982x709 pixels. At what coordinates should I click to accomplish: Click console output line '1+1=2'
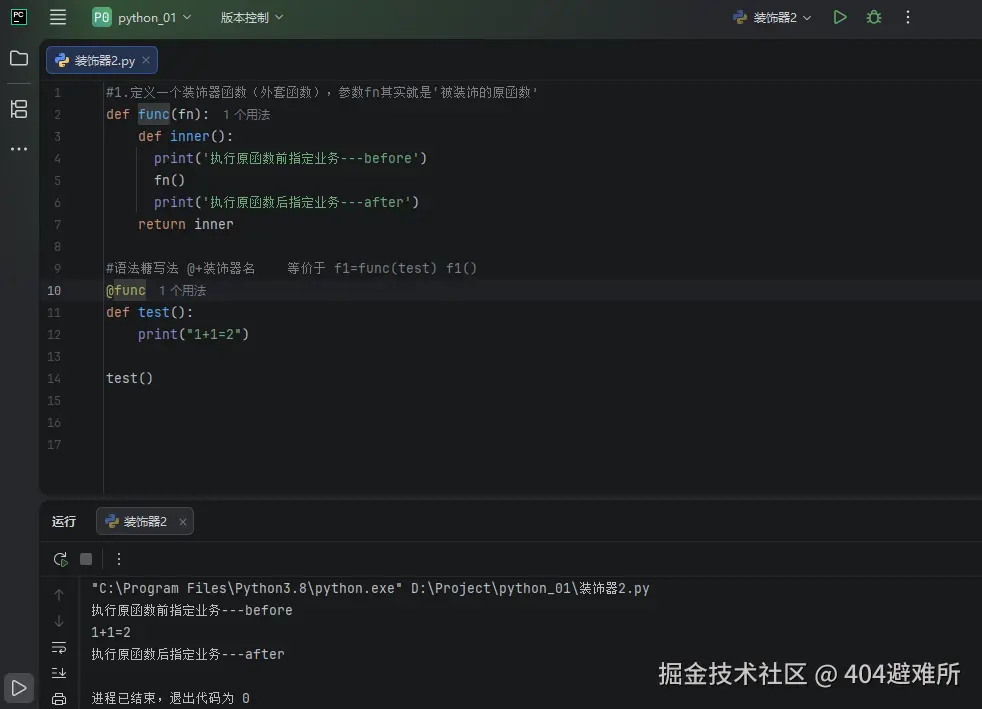tap(111, 632)
